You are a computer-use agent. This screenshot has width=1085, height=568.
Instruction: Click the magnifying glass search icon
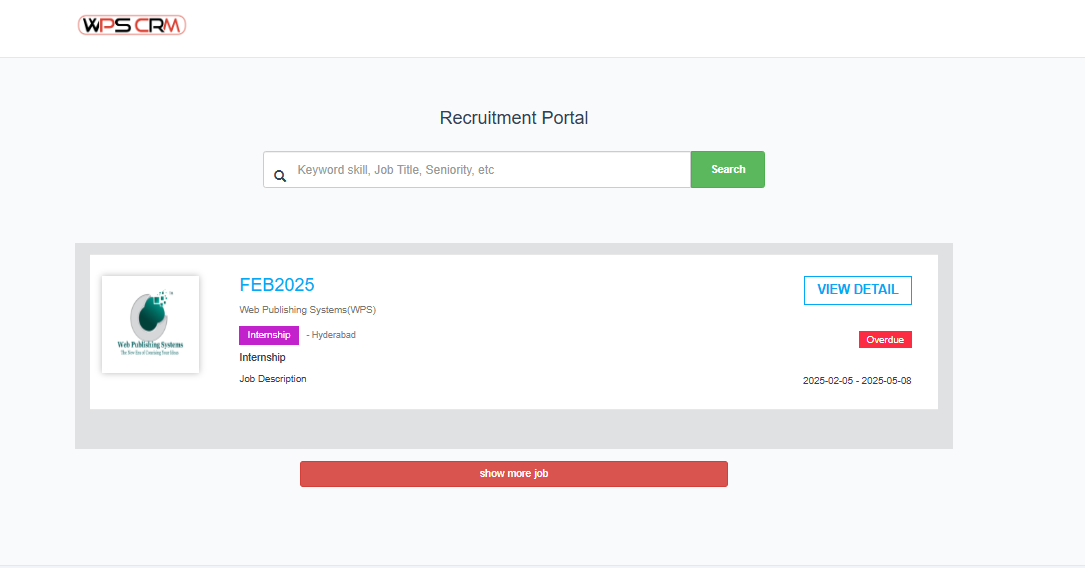pyautogui.click(x=280, y=175)
